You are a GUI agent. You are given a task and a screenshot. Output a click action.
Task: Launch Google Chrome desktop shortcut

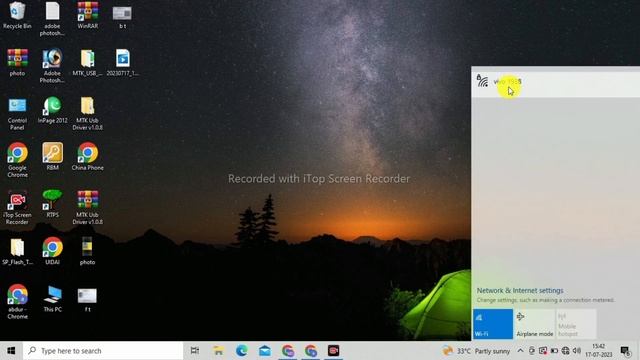[x=17, y=160]
